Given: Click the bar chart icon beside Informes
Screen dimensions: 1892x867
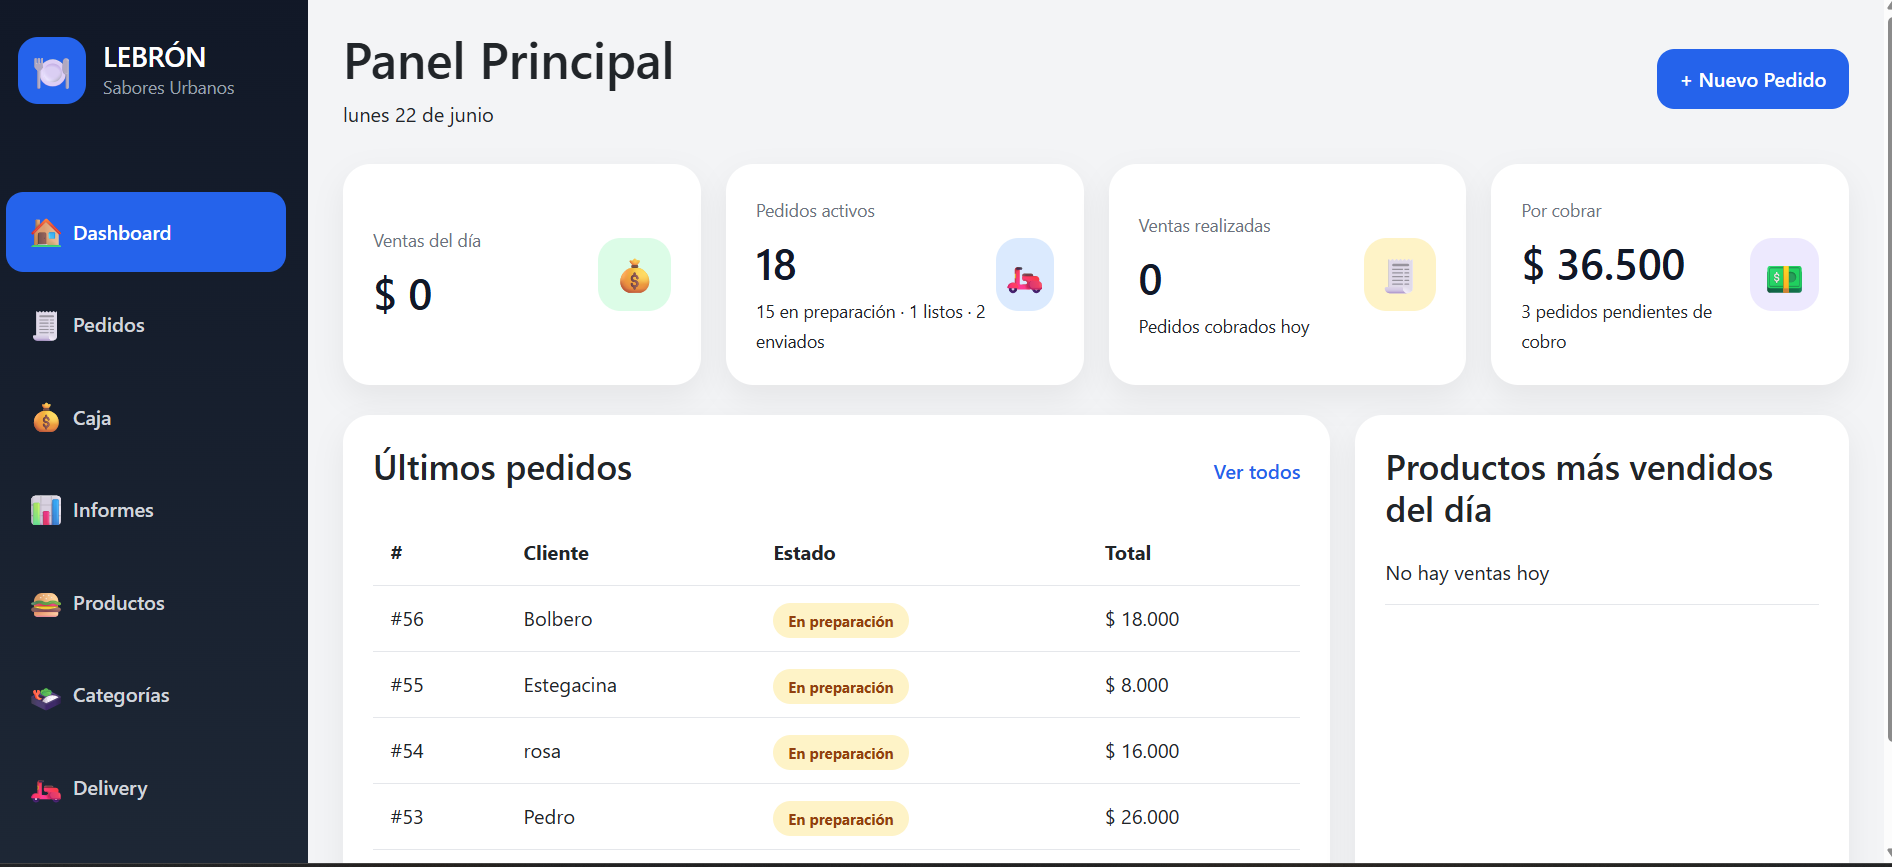Looking at the screenshot, I should click(46, 510).
